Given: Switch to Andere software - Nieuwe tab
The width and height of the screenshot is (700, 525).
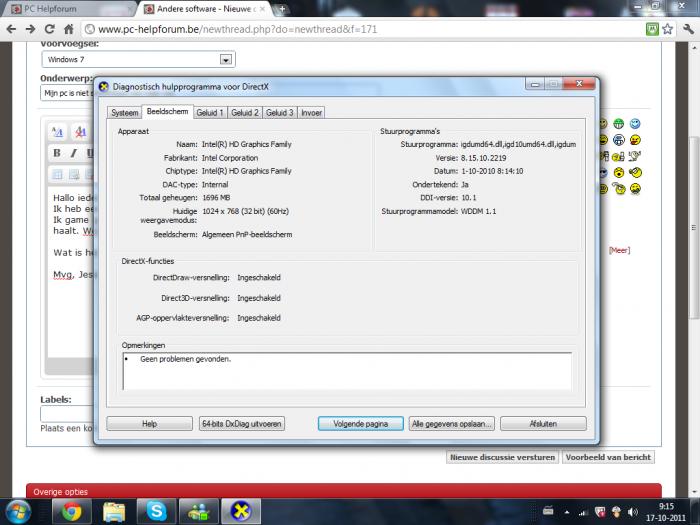Looking at the screenshot, I should (x=205, y=9).
